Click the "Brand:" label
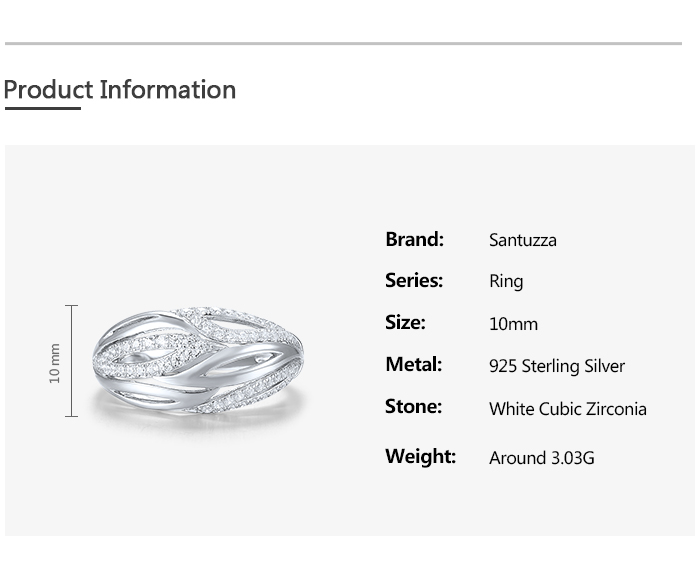This screenshot has width=700, height=588. [x=414, y=240]
